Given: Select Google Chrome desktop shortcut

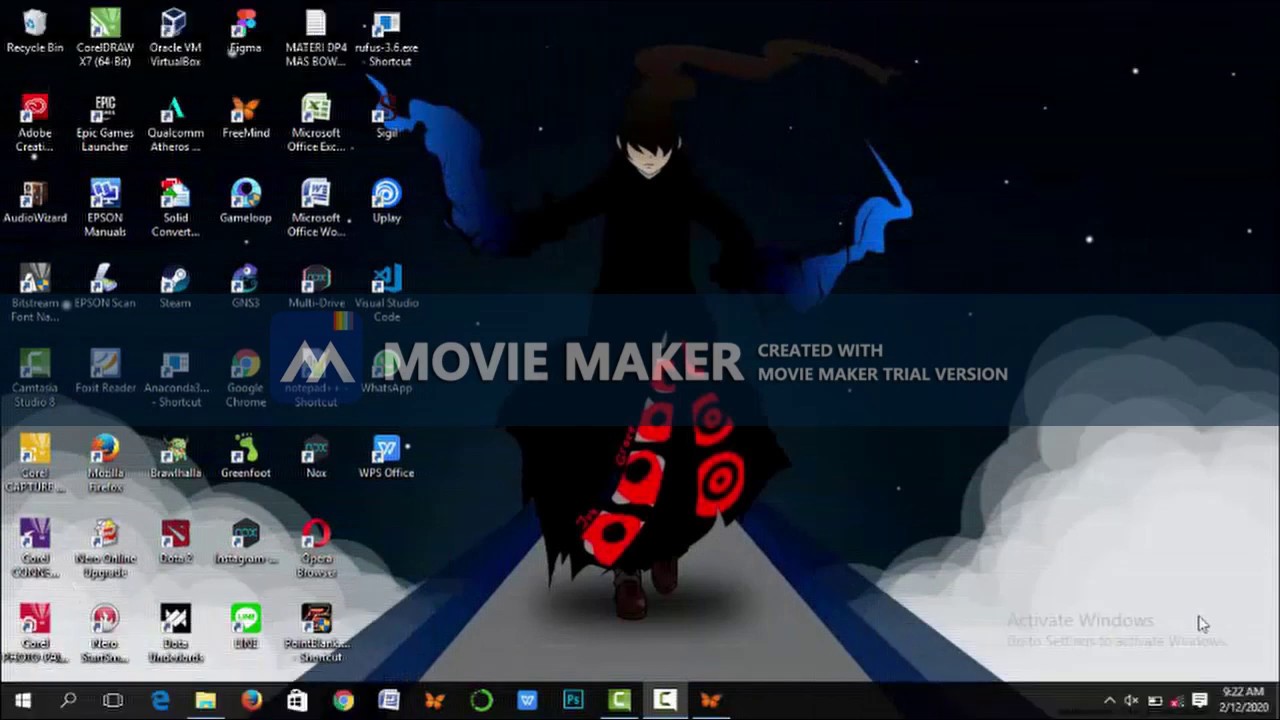Looking at the screenshot, I should [x=245, y=378].
